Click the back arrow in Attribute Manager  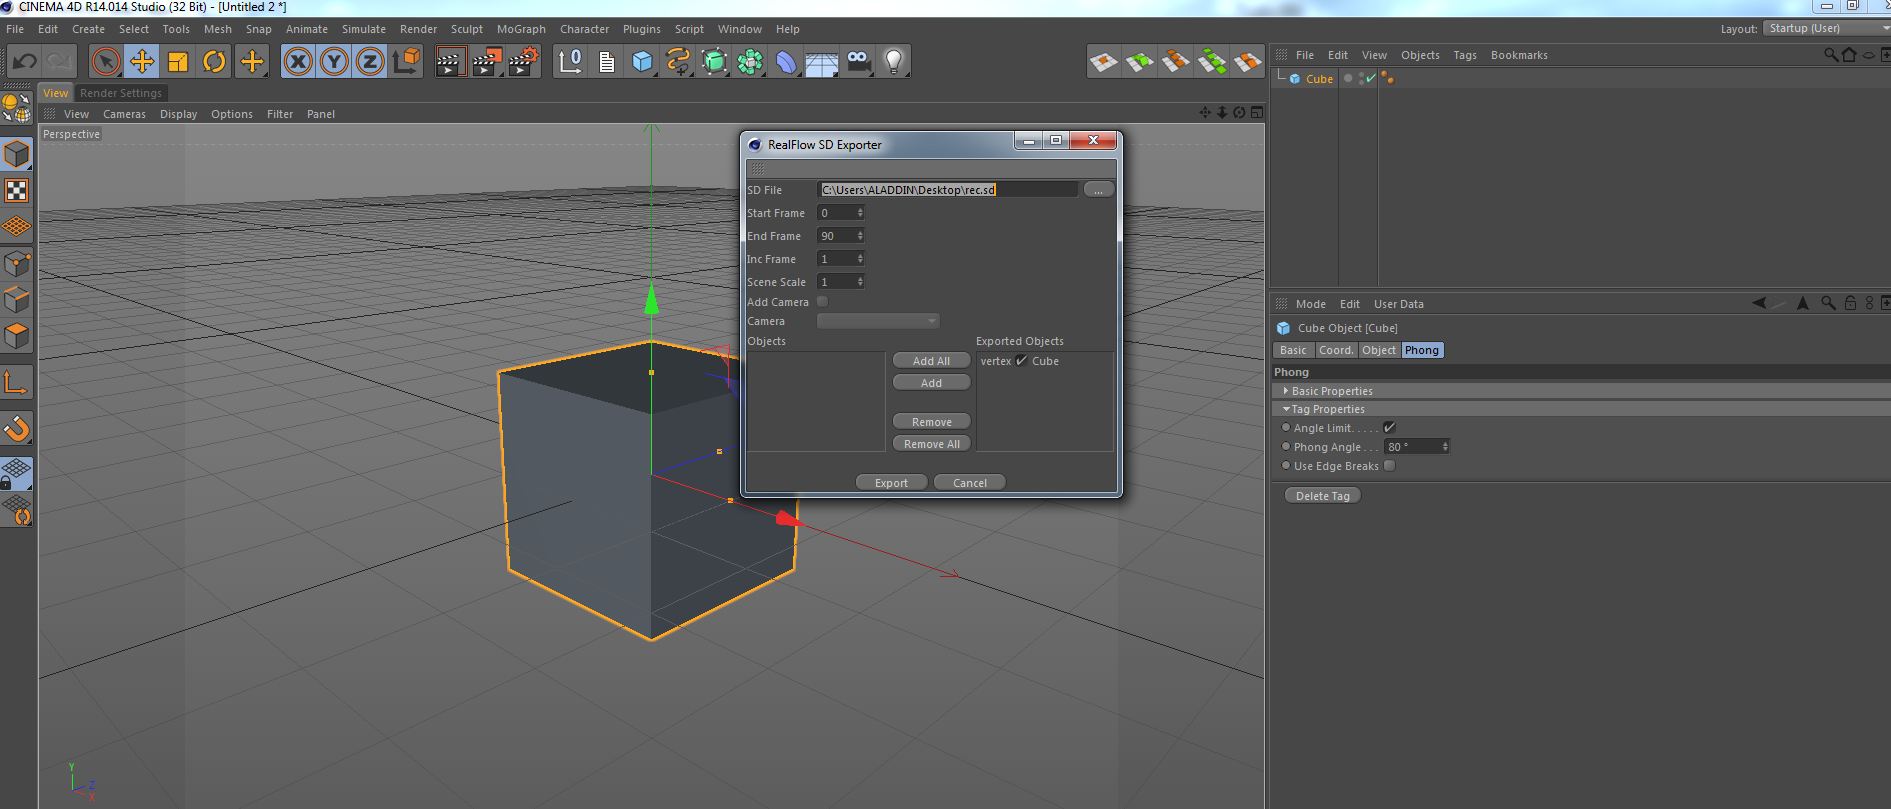[x=1759, y=303]
